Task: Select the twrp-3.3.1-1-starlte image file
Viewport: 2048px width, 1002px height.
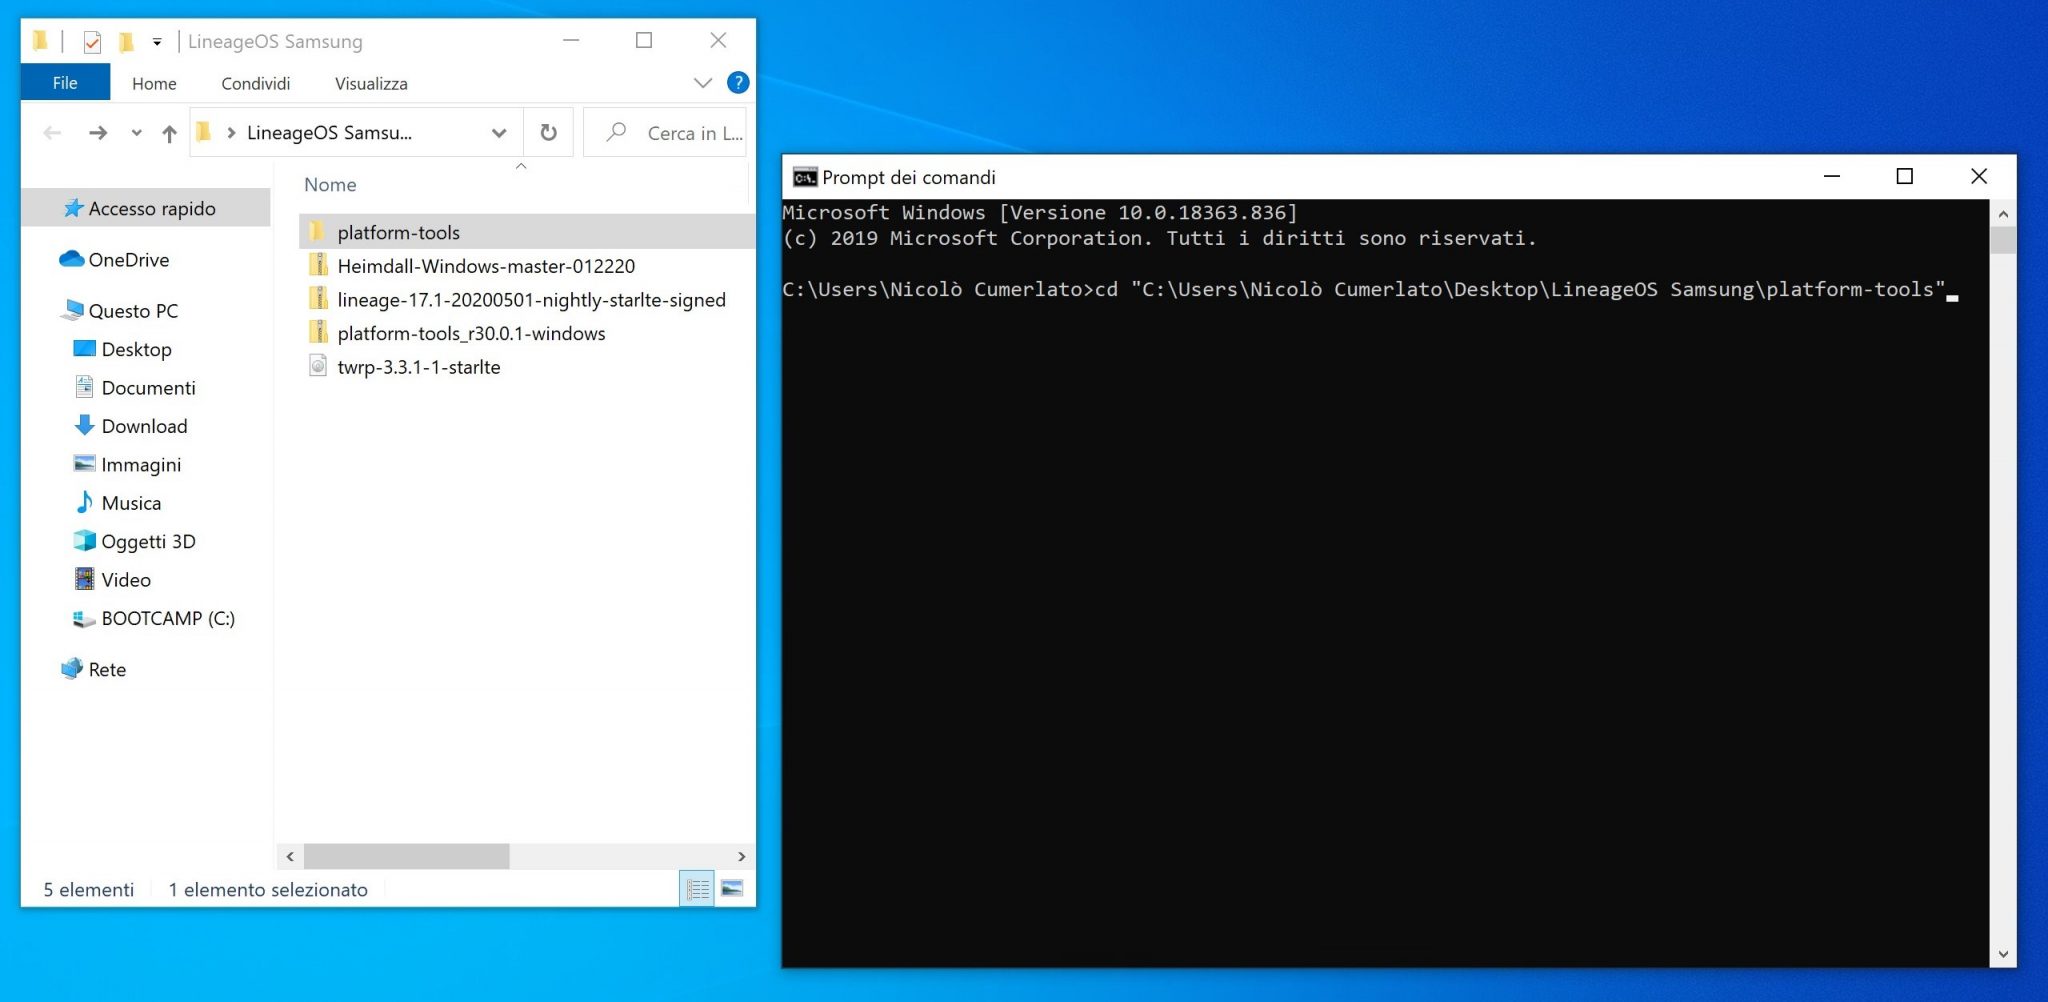Action: point(418,367)
